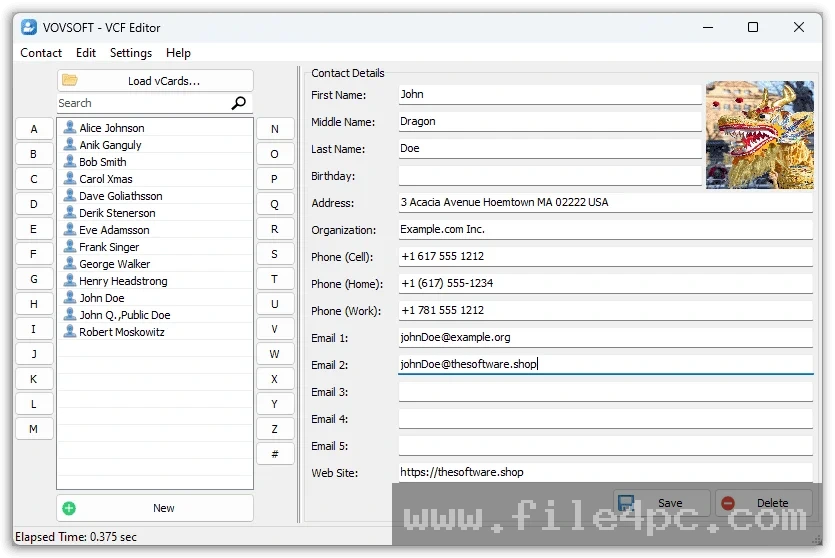Image resolution: width=835 pixels, height=558 pixels.
Task: Click the Email 1 field
Action: 605,338
